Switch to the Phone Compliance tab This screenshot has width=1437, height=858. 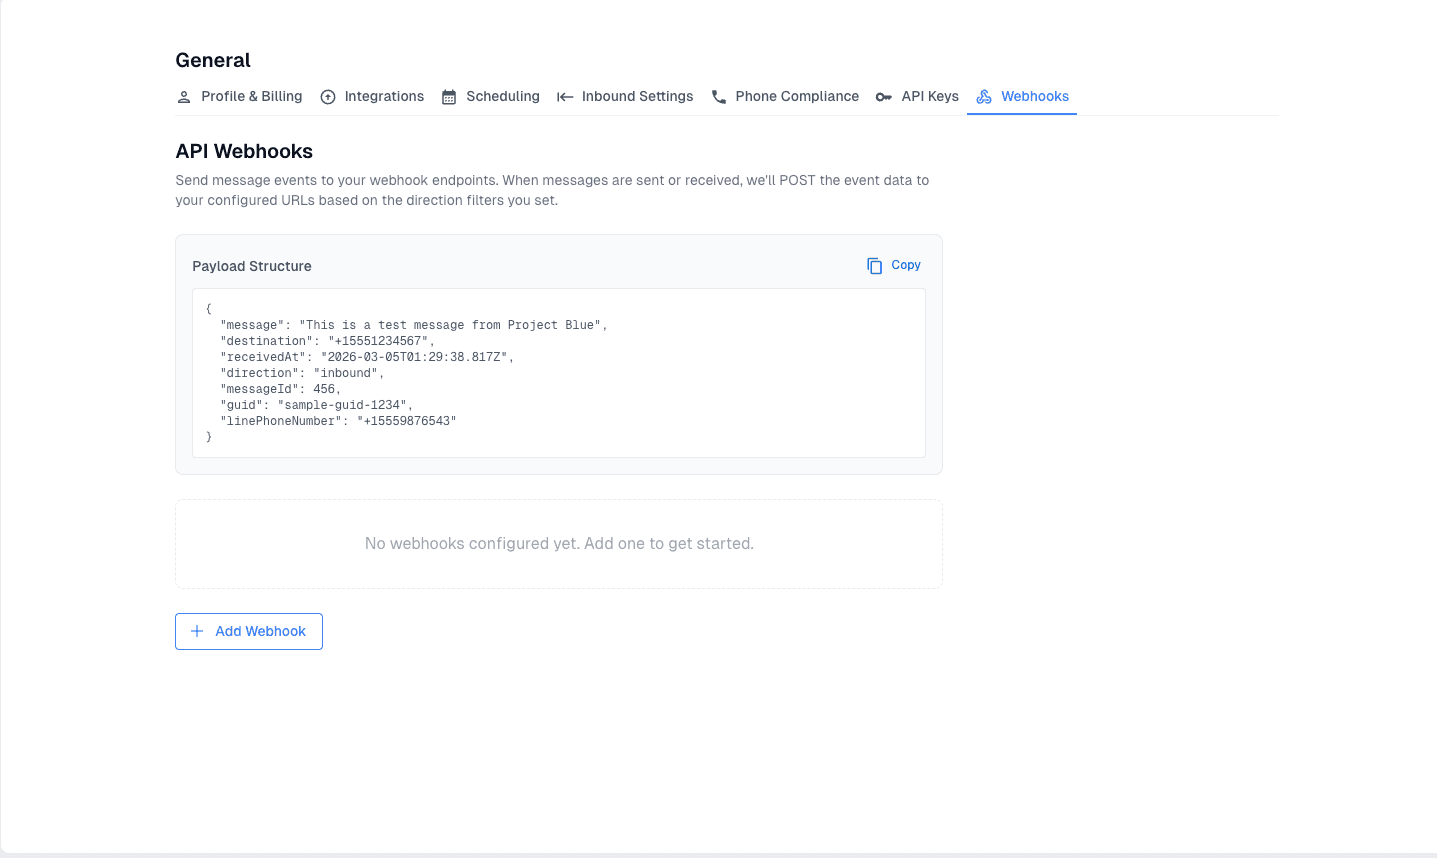click(797, 96)
